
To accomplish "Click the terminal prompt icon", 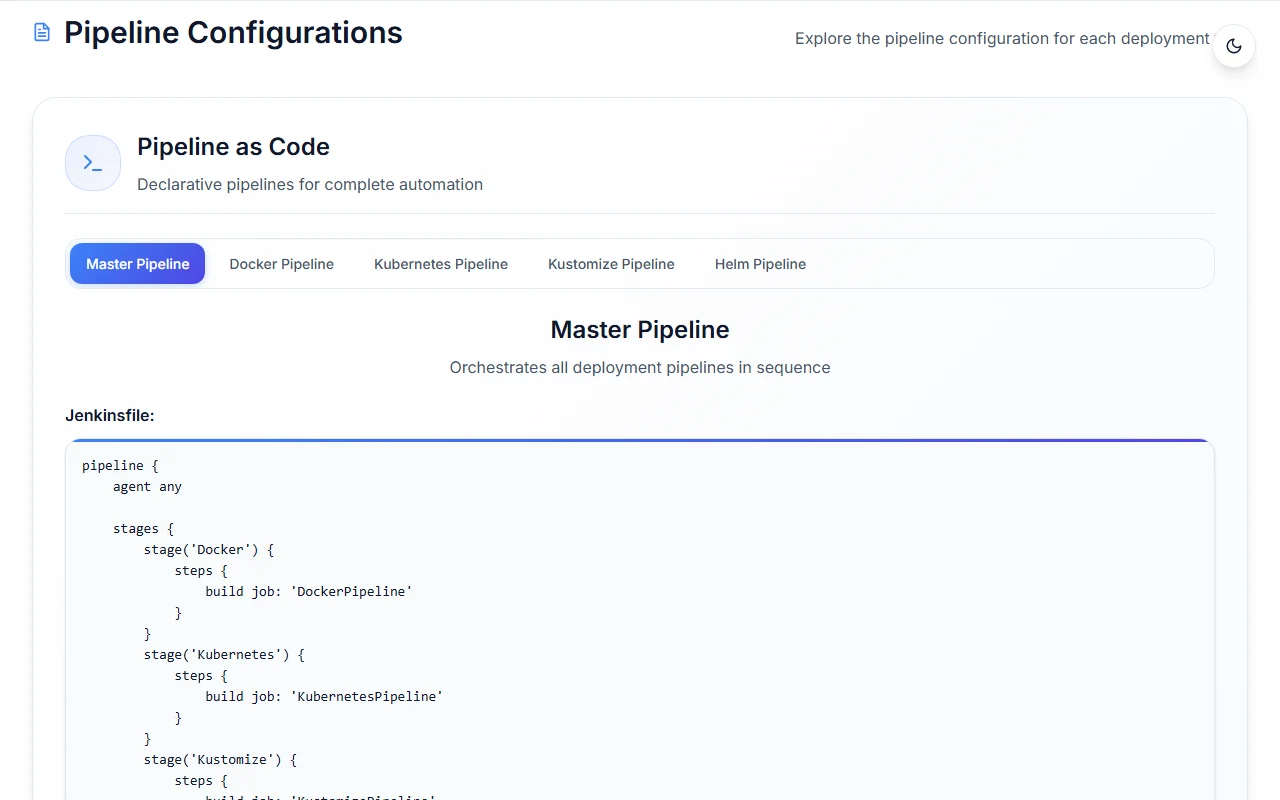I will point(93,163).
